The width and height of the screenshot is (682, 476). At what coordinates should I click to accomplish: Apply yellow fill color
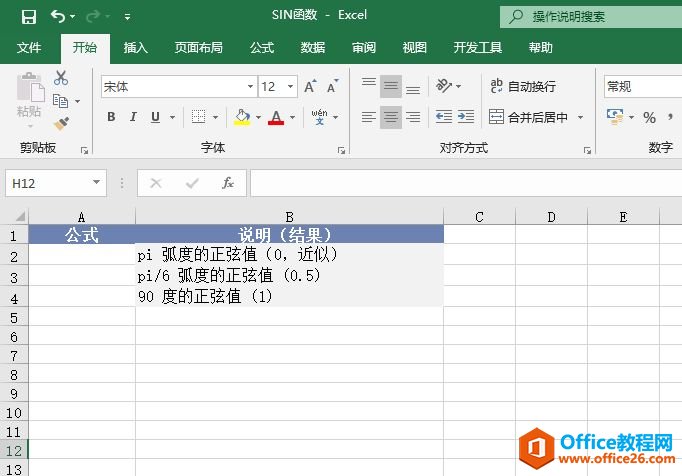[242, 117]
